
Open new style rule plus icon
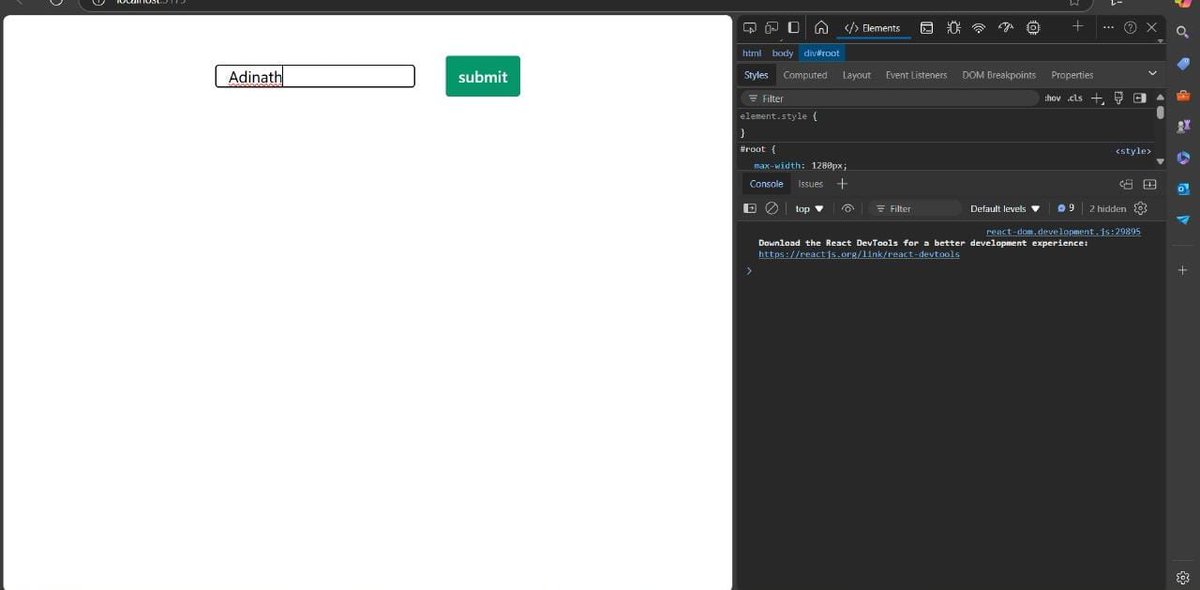point(1097,97)
